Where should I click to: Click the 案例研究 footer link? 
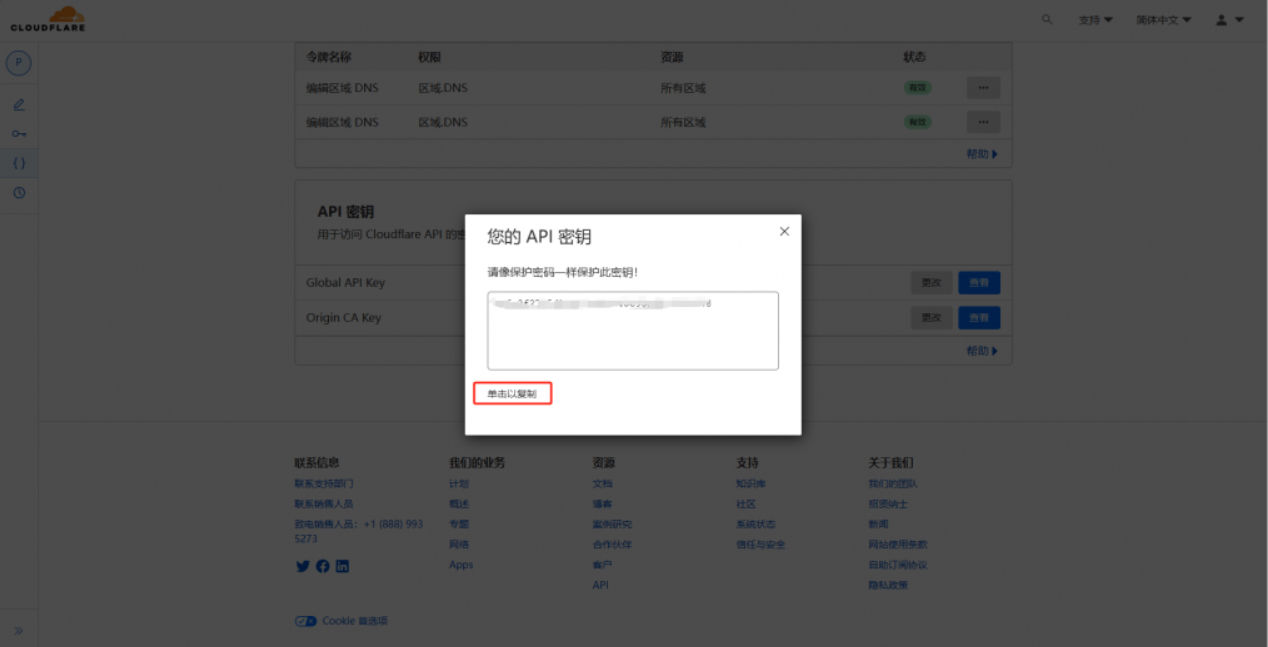(x=612, y=524)
